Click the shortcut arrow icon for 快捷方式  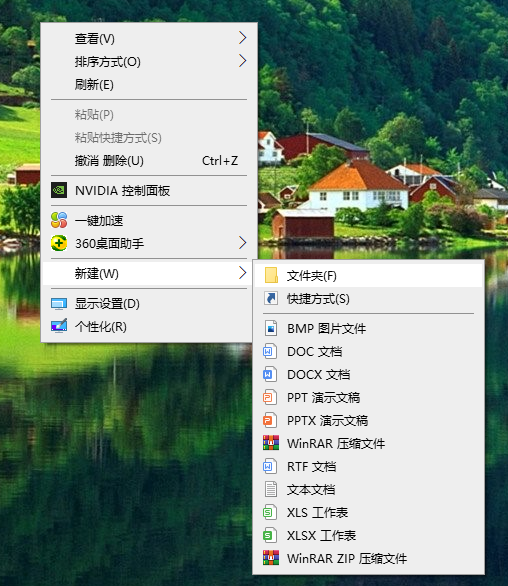pyautogui.click(x=271, y=298)
